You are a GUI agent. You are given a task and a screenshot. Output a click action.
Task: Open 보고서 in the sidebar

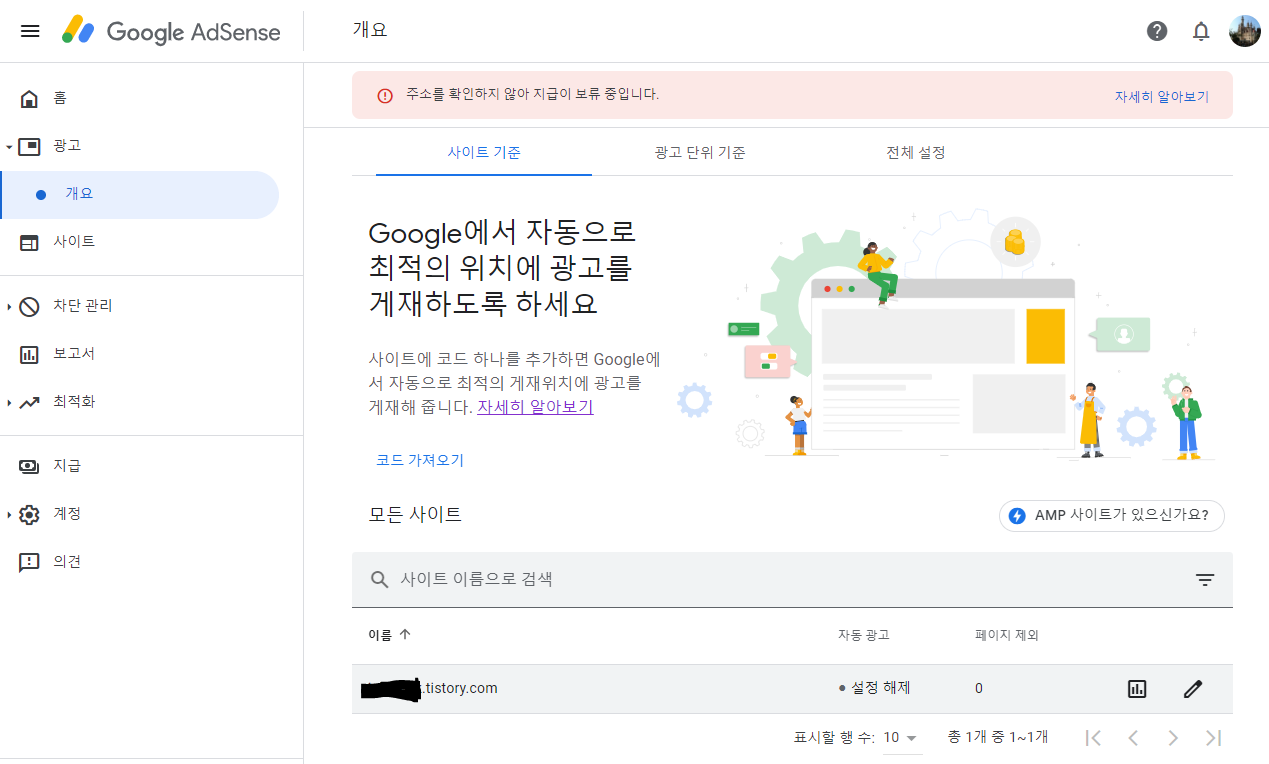point(74,354)
